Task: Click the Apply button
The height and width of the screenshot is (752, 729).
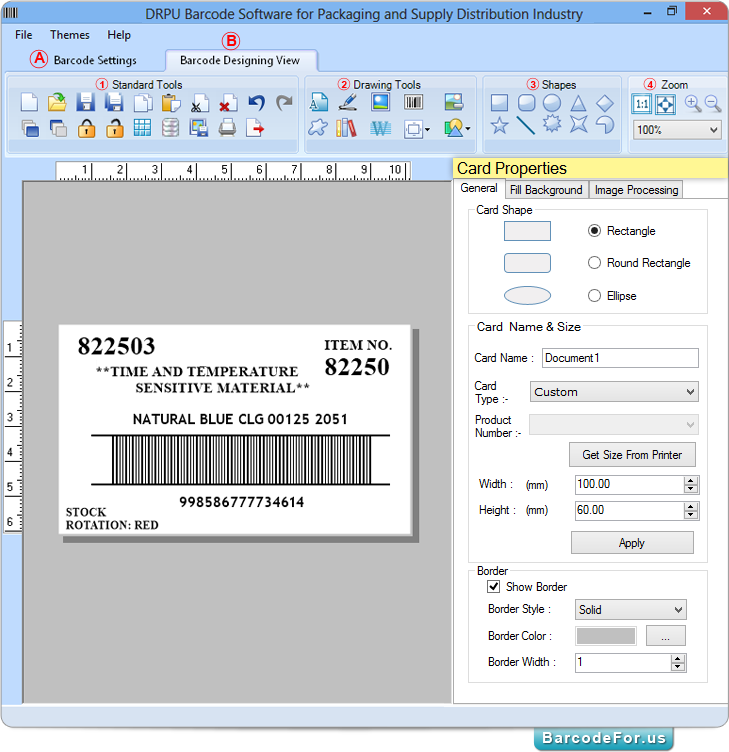Action: [632, 542]
